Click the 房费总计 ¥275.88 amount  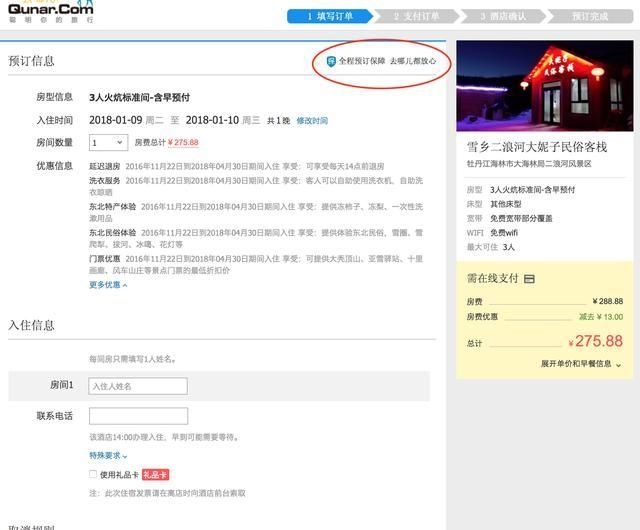pos(183,143)
